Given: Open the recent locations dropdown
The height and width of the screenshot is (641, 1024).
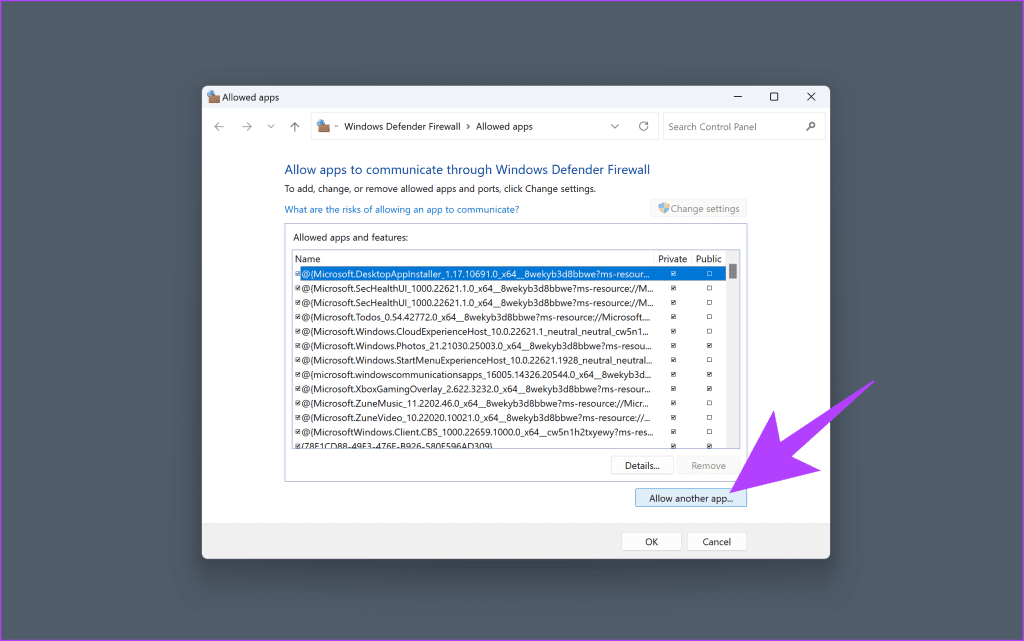Looking at the screenshot, I should (x=270, y=127).
